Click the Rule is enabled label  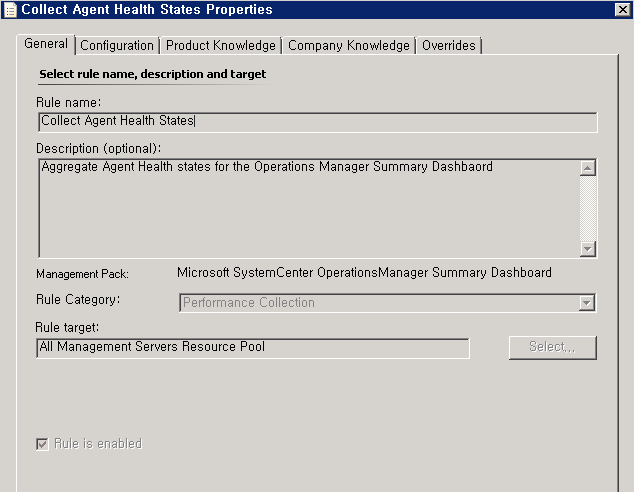(x=98, y=443)
